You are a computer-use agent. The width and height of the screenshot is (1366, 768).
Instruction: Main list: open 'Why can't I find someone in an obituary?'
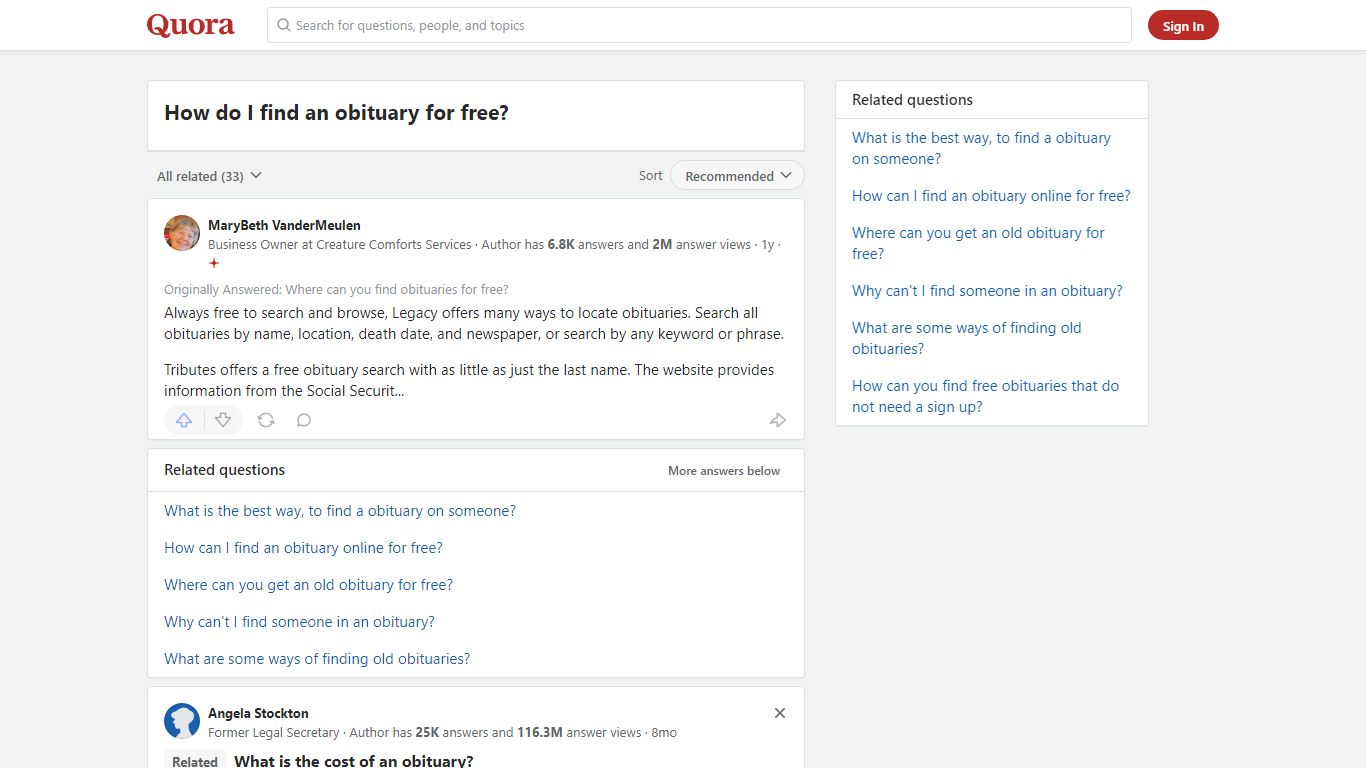coord(299,622)
